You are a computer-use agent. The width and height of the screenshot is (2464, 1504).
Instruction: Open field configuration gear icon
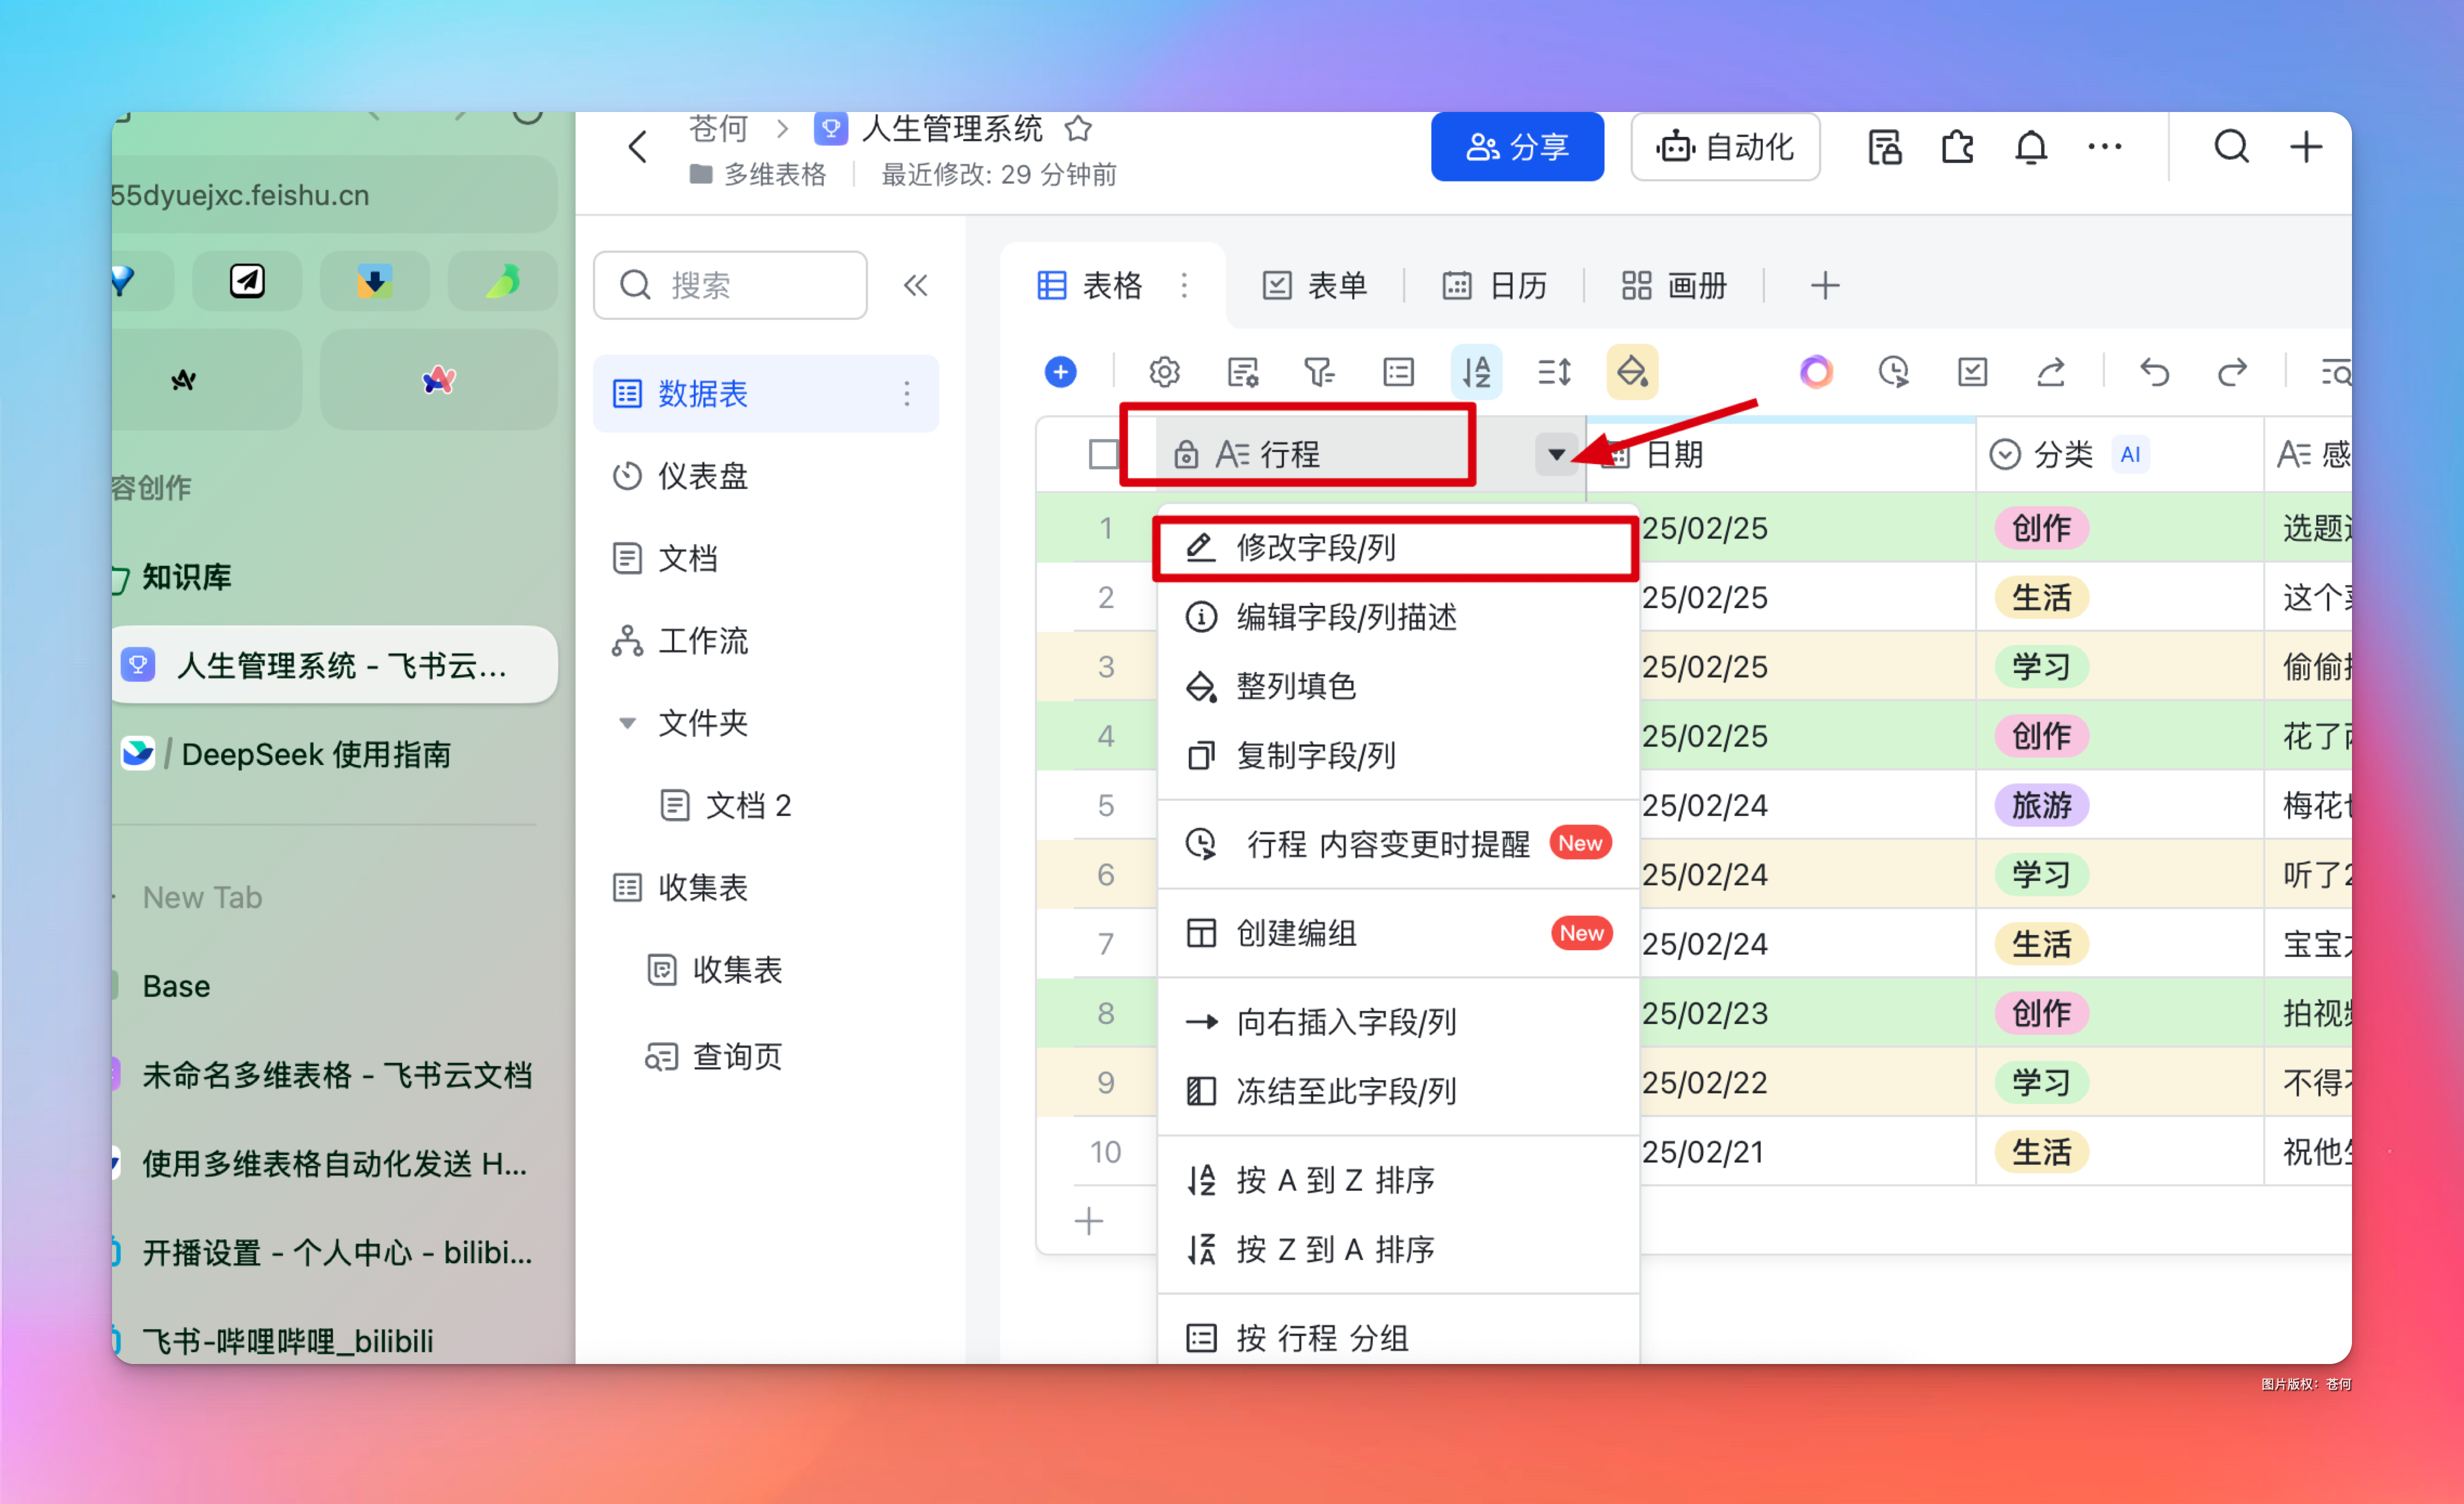click(1164, 372)
